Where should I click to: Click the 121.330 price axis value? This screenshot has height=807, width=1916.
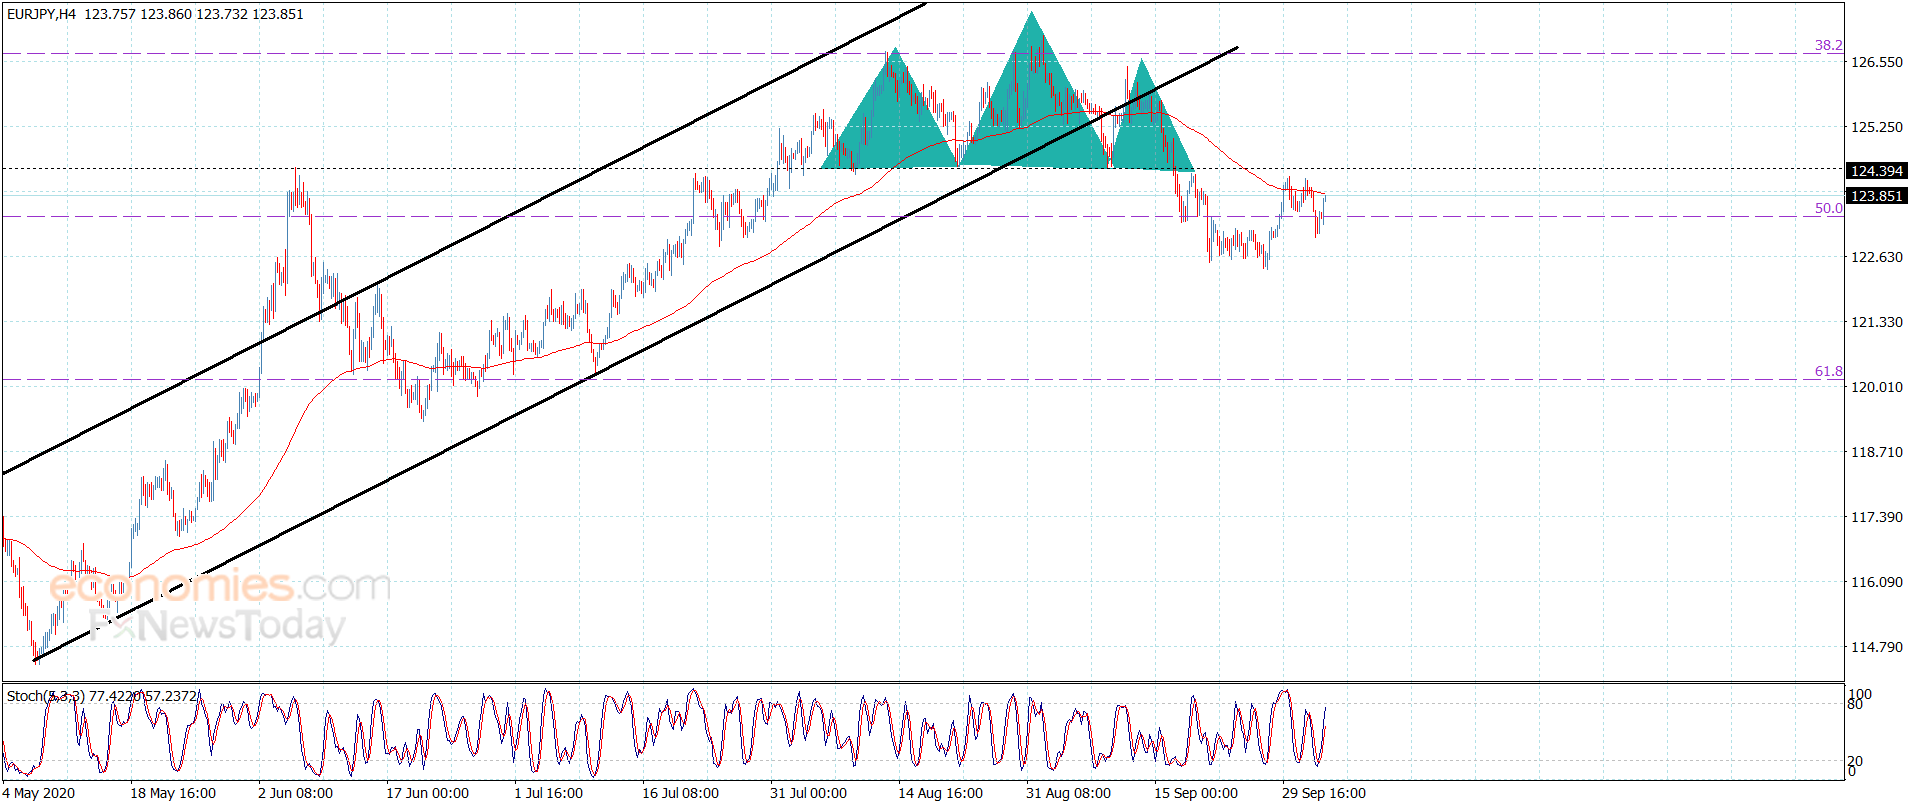pyautogui.click(x=1877, y=322)
